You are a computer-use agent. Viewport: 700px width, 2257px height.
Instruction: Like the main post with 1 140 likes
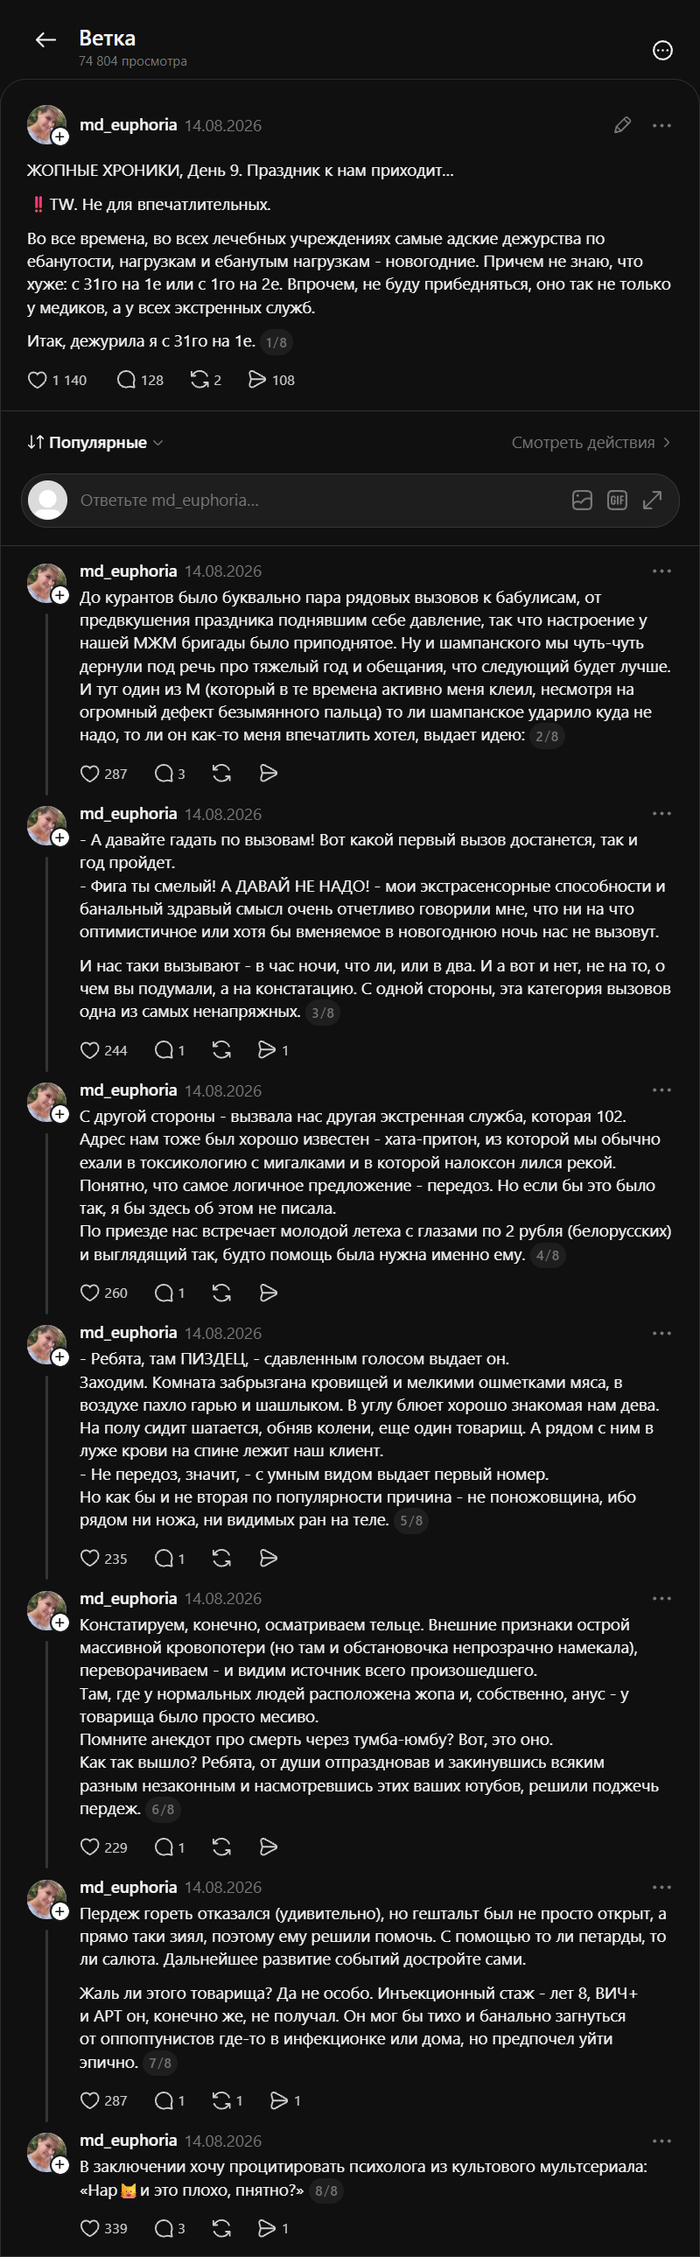pos(57,380)
